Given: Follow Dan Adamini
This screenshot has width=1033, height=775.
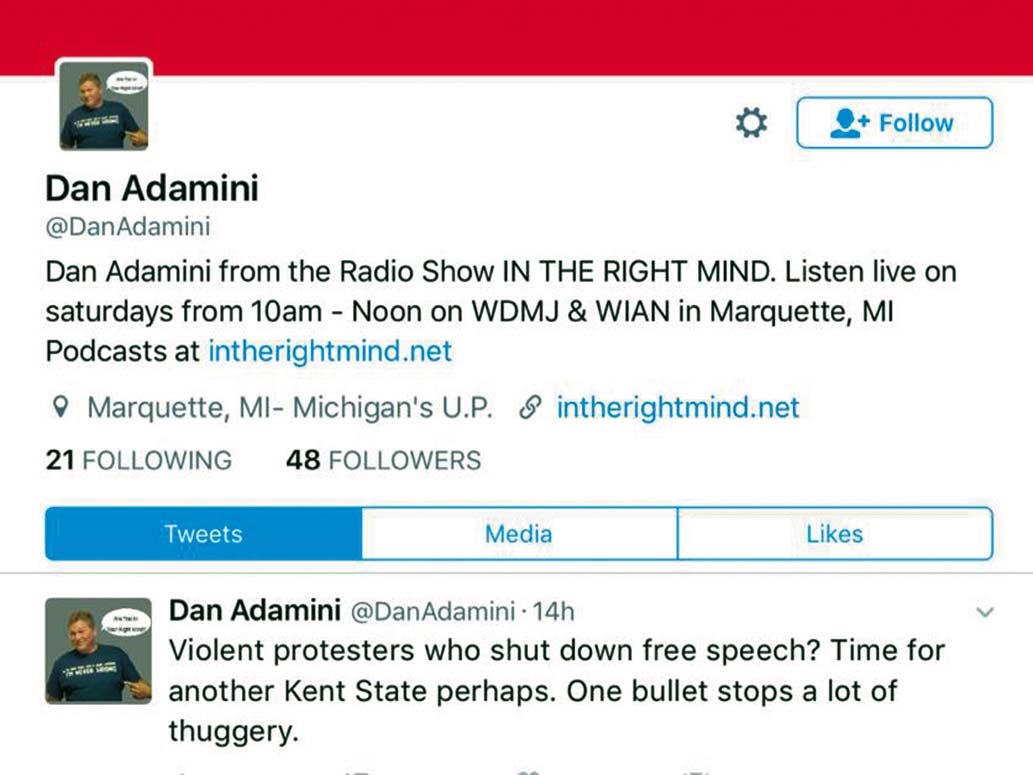Looking at the screenshot, I should (x=894, y=123).
